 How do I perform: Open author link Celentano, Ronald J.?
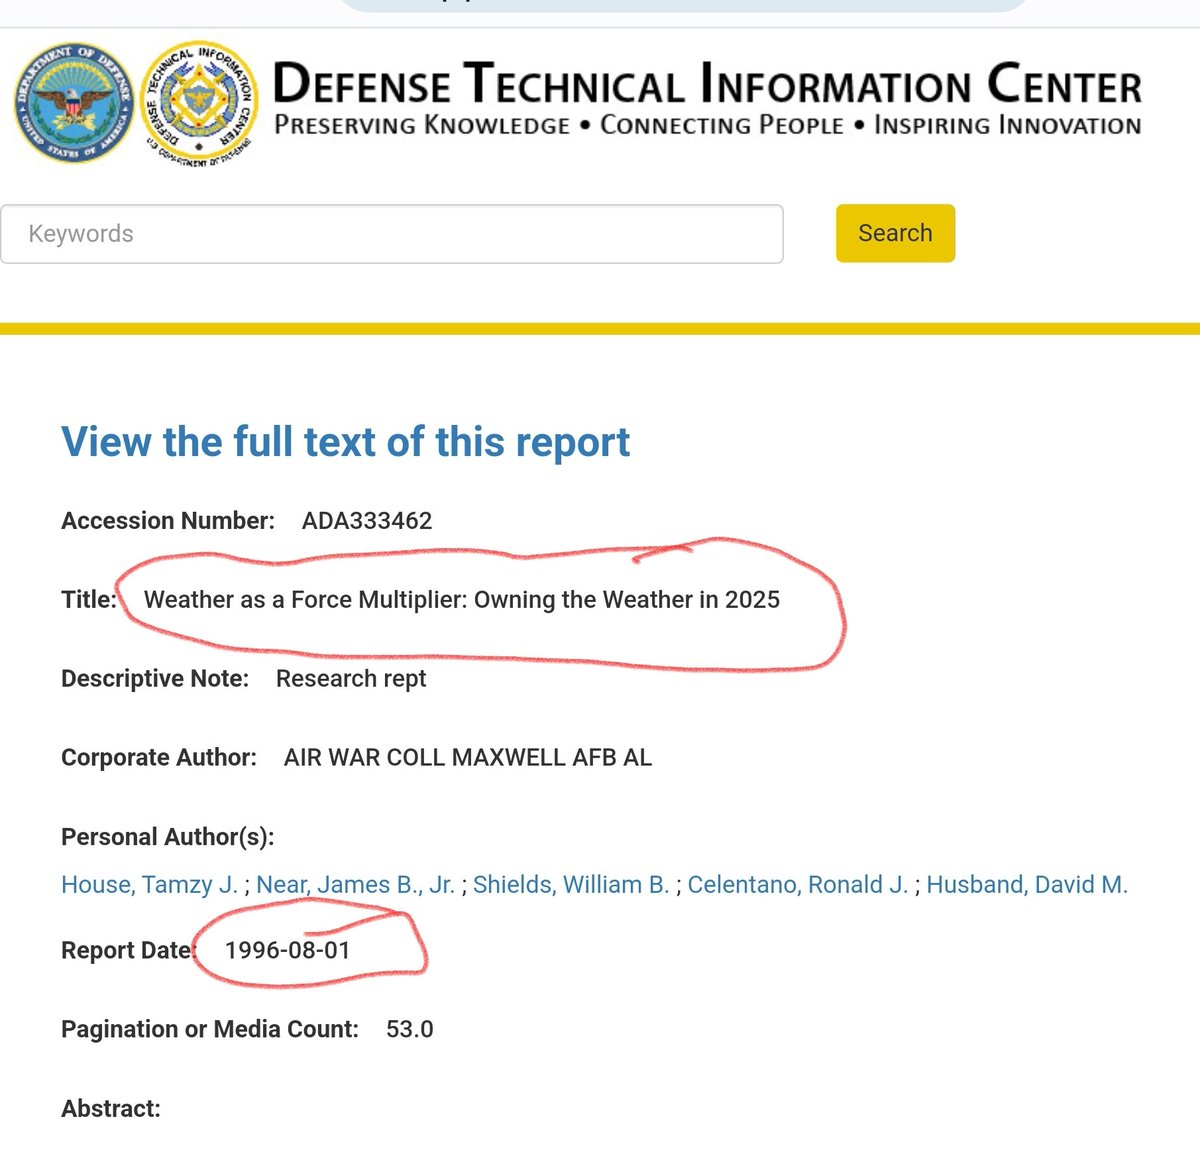798,885
